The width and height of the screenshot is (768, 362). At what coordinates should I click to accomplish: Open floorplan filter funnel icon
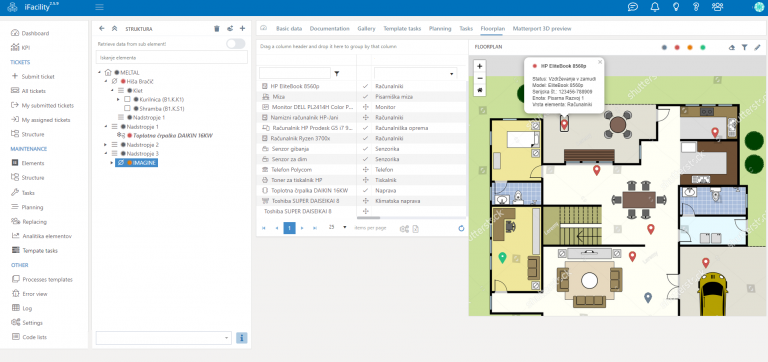[744, 48]
